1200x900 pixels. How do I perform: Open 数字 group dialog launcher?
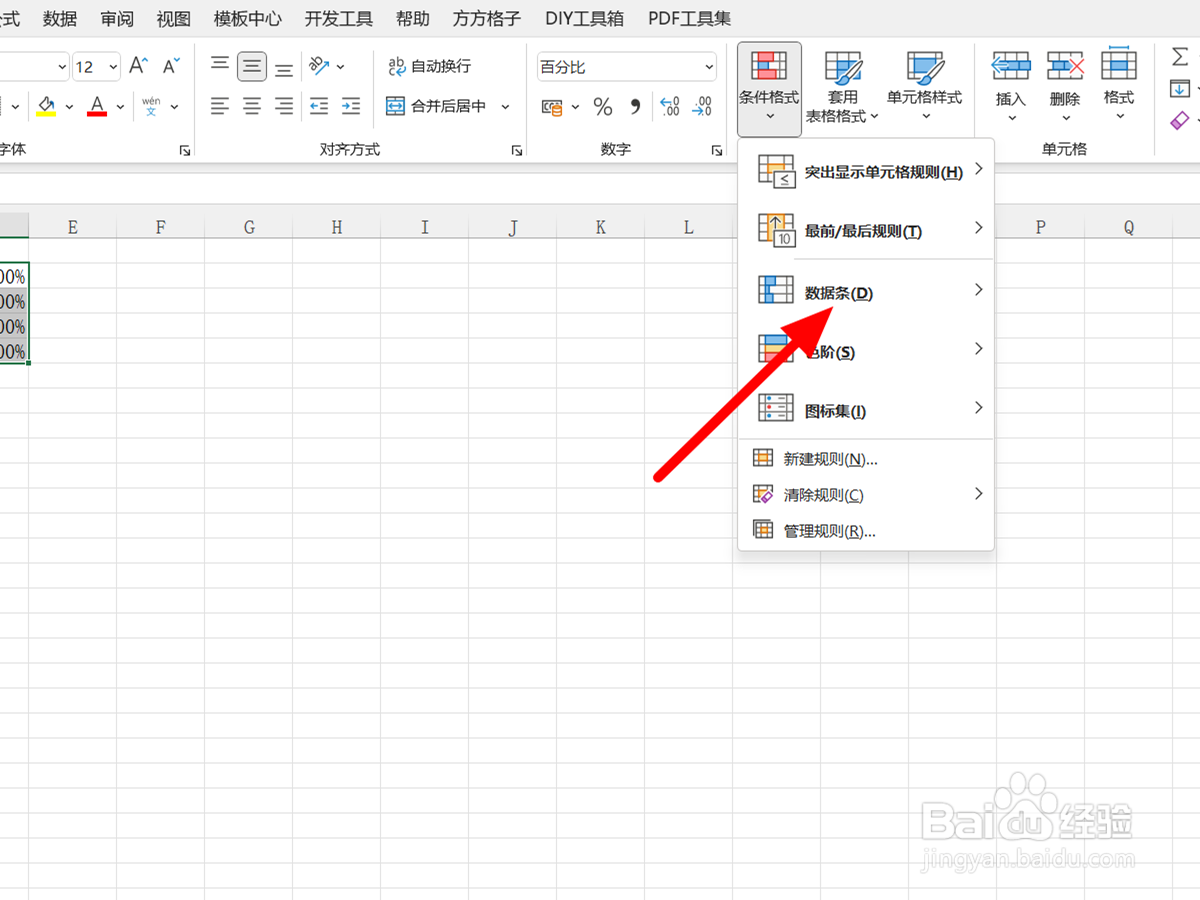[x=717, y=150]
